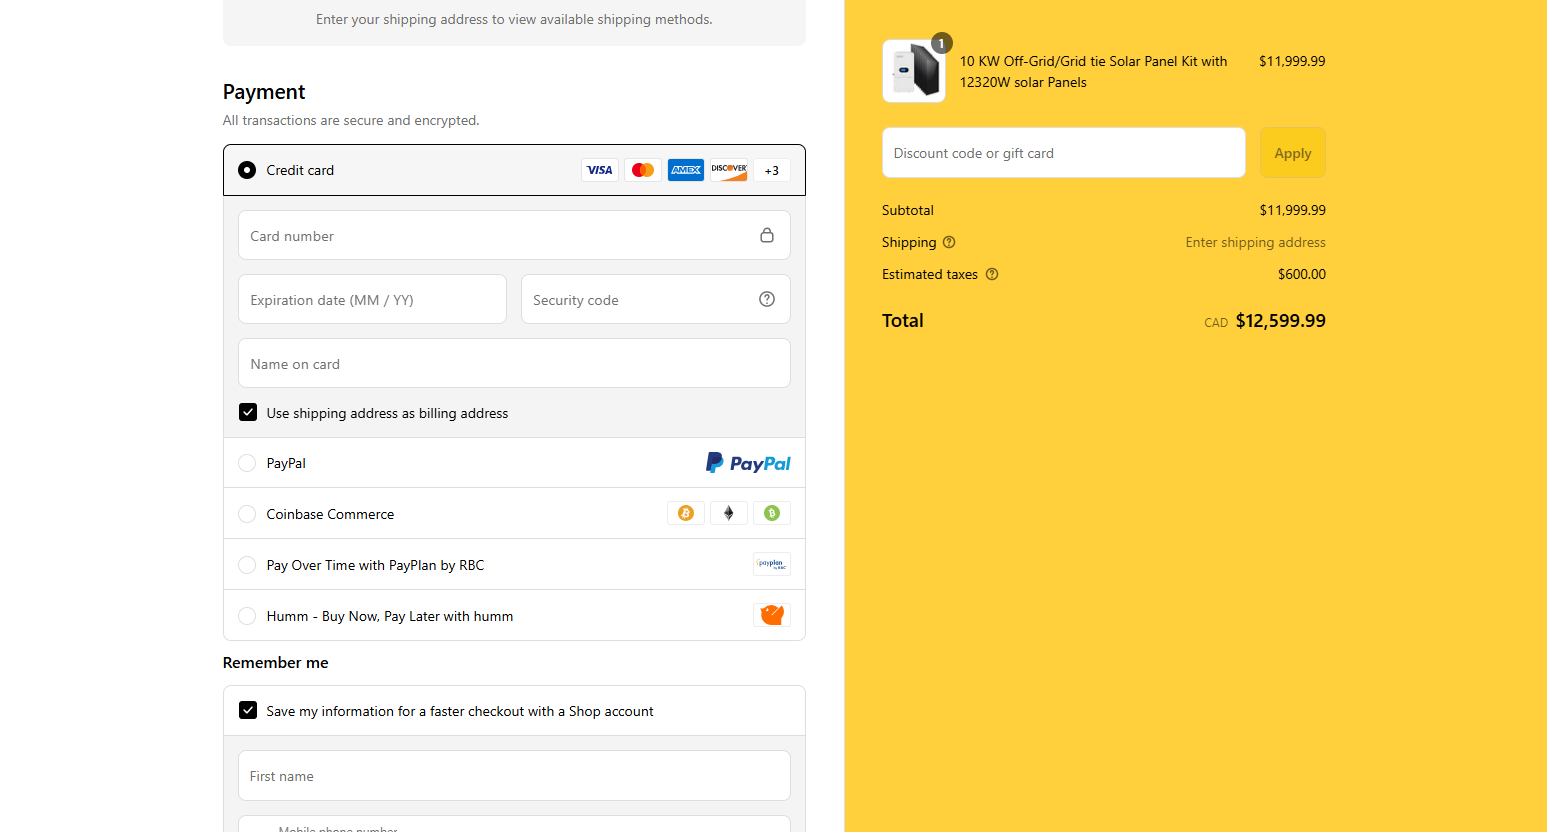Image resolution: width=1547 pixels, height=832 pixels.
Task: Select Pay Over Time with PayPlan by RBC
Action: point(247,565)
